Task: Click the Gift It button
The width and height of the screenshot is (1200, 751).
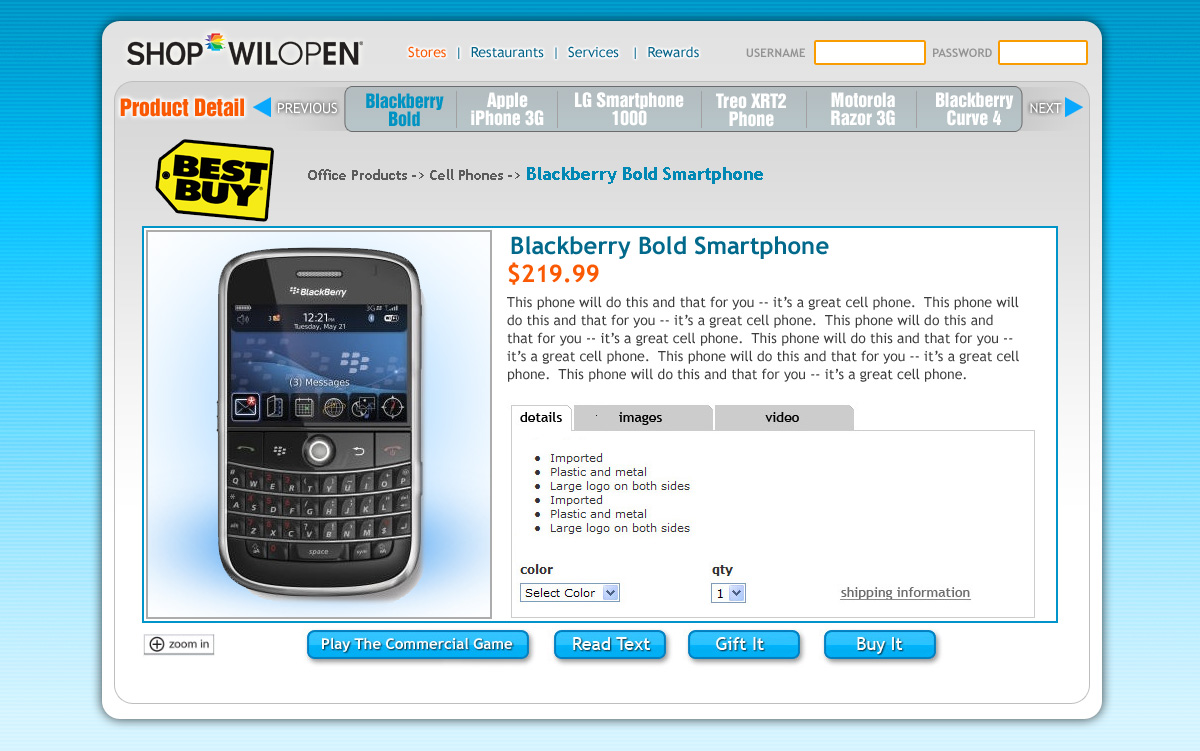Action: [x=743, y=645]
